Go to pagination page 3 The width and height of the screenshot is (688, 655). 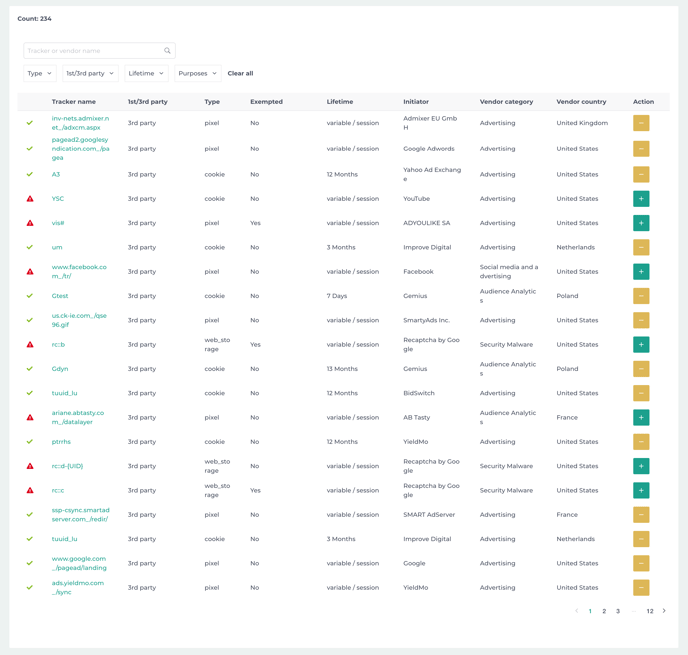click(x=618, y=611)
